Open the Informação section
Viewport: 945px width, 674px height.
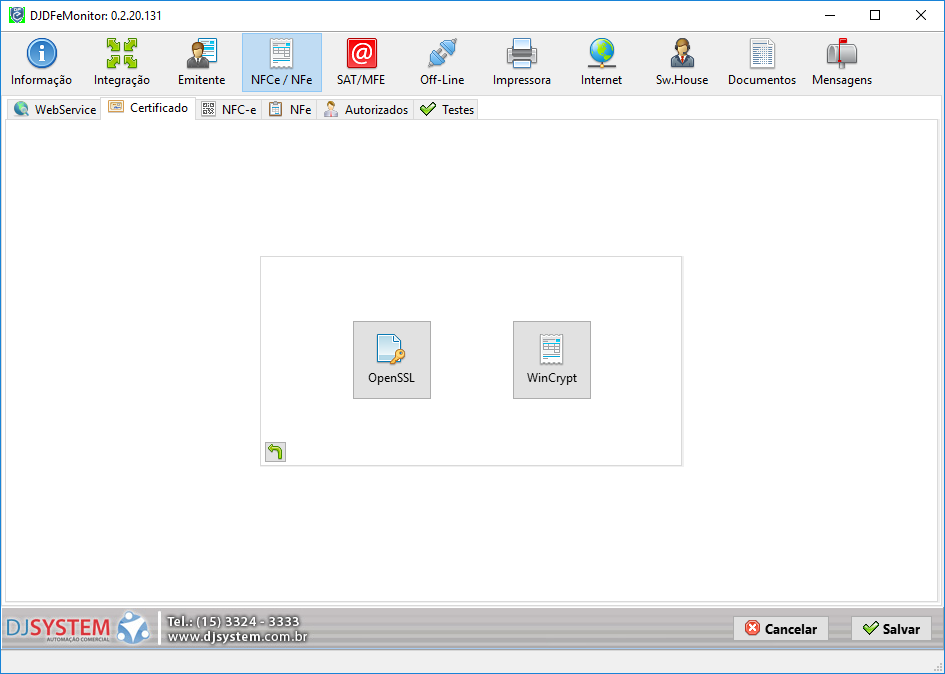[41, 62]
